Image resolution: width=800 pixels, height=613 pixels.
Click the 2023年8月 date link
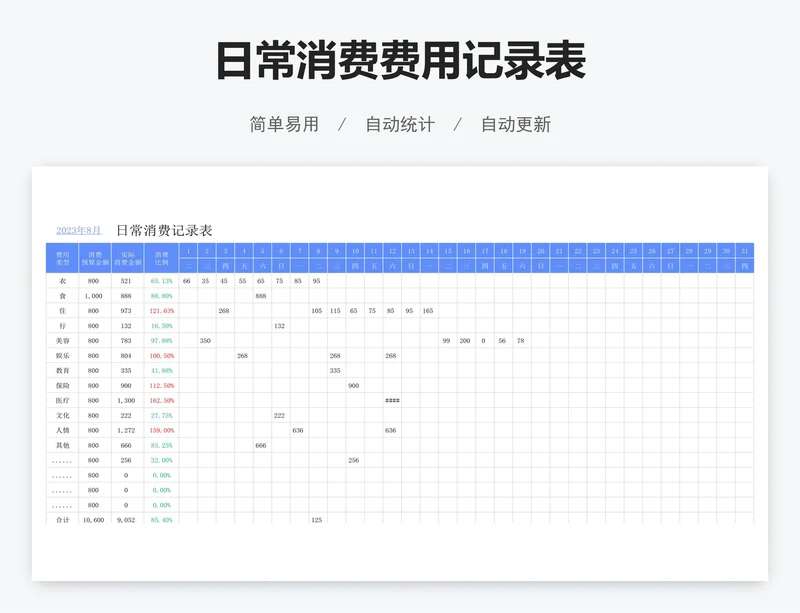coord(79,230)
